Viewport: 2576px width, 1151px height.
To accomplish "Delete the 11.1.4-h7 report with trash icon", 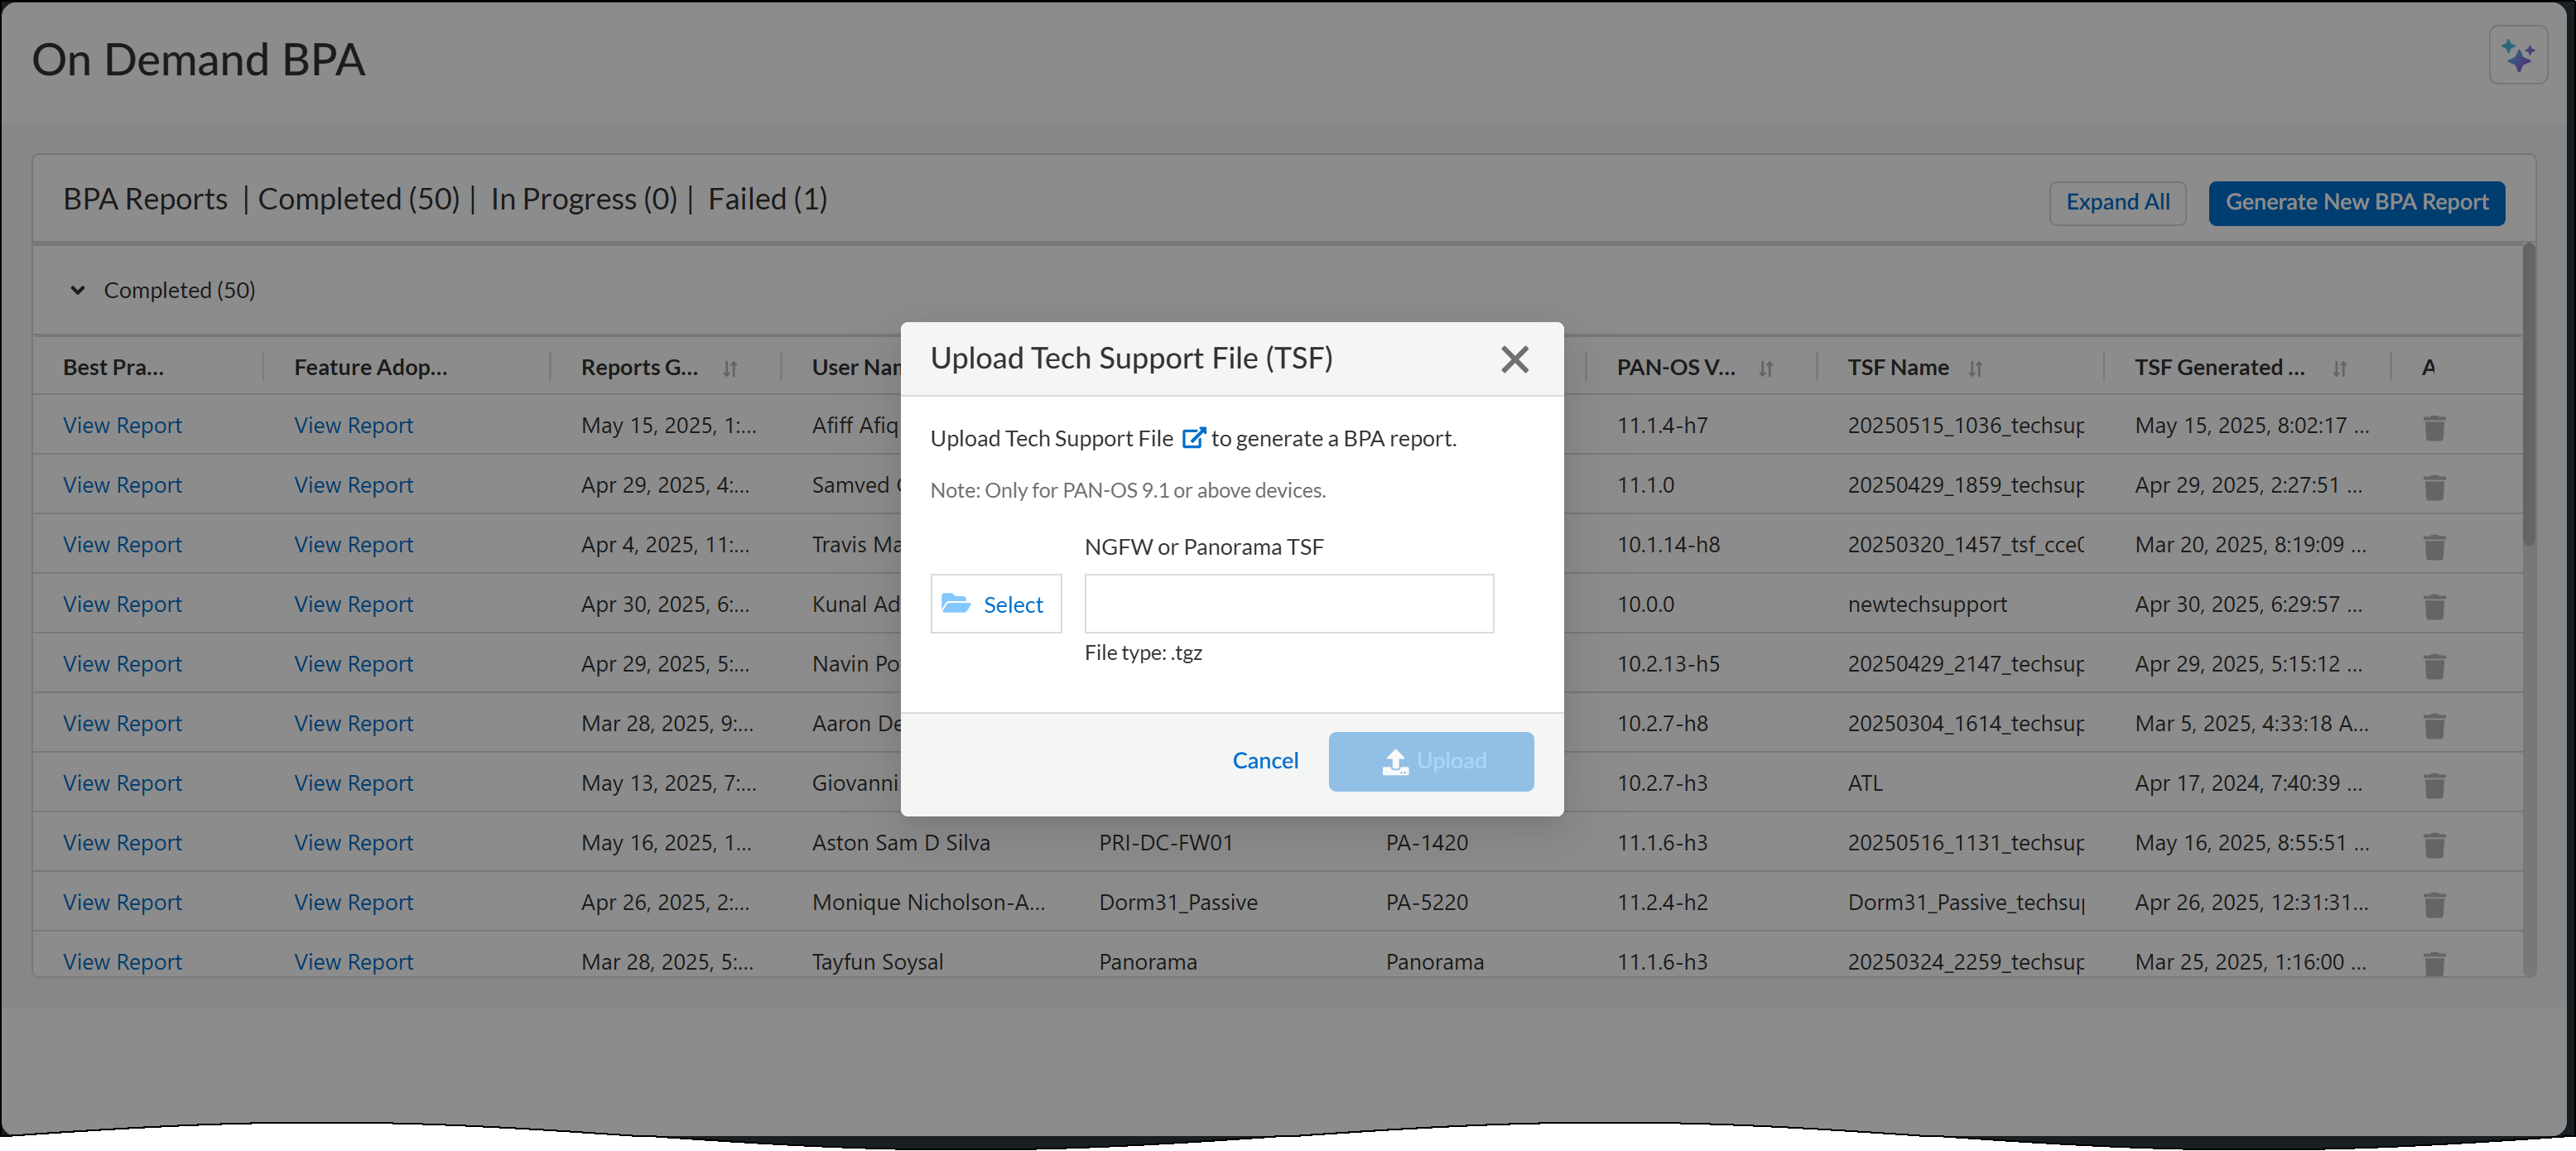I will 2434,428.
